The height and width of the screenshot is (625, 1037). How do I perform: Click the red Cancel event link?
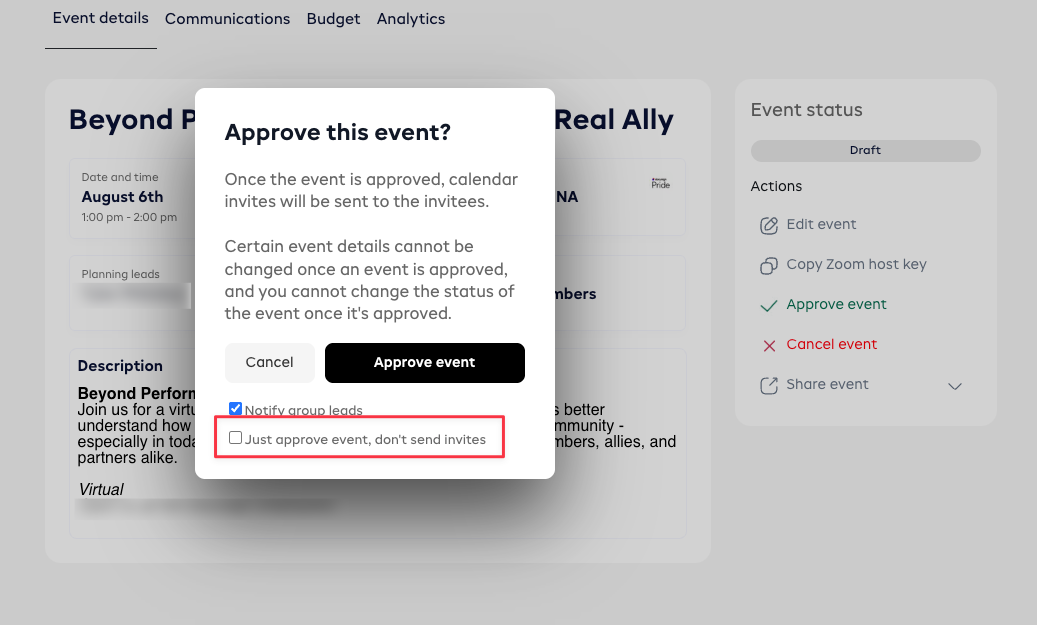click(831, 344)
